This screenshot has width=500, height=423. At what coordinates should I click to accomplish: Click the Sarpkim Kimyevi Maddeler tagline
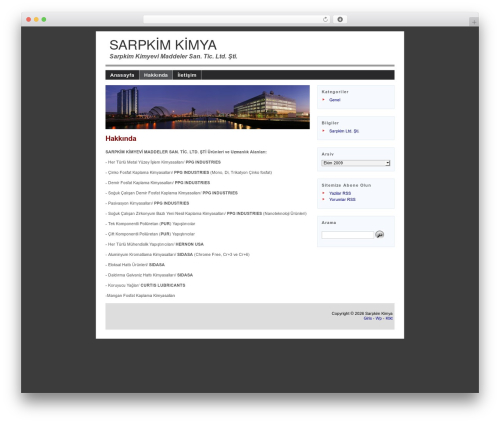tap(173, 56)
